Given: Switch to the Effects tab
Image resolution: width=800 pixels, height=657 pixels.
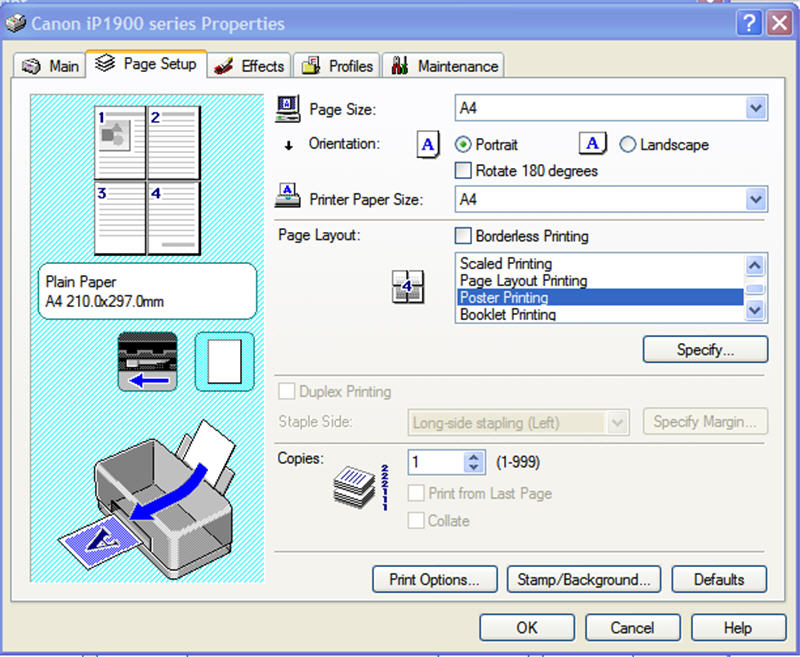Looking at the screenshot, I should tap(251, 66).
